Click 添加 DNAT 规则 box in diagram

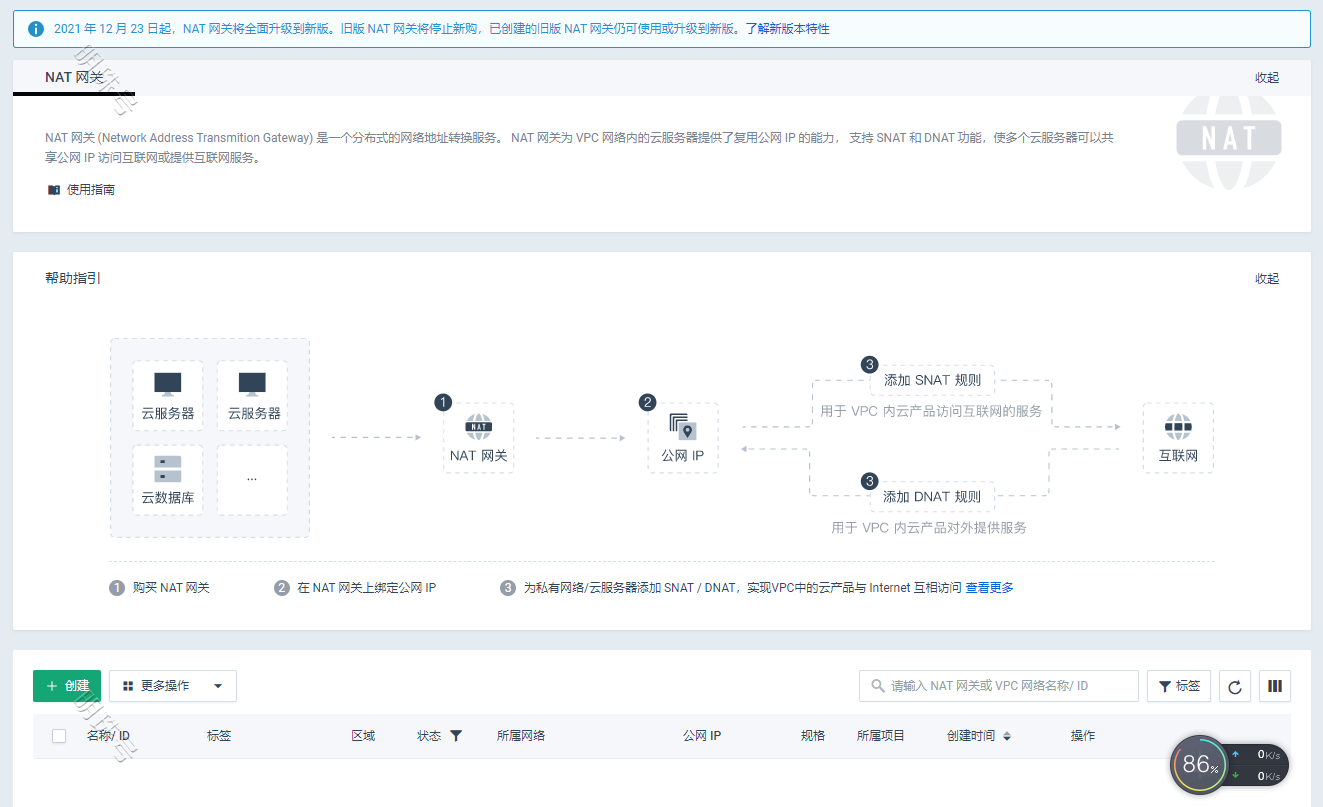(x=932, y=497)
